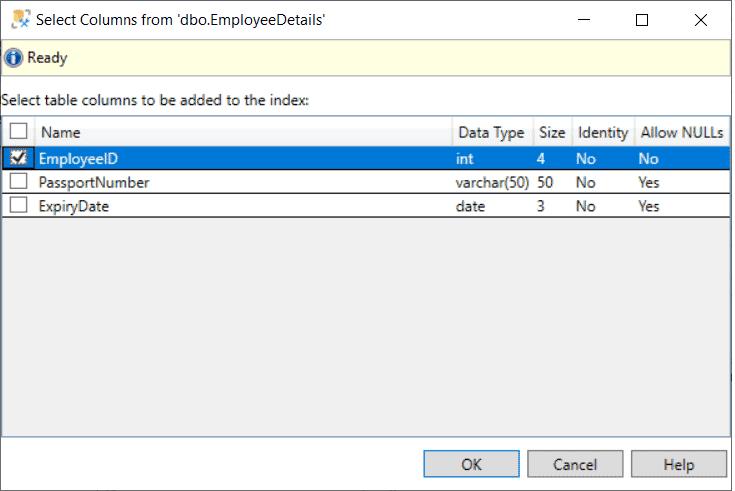Select the ExpiryDate row name
This screenshot has height=491, width=735.
pyautogui.click(x=74, y=206)
